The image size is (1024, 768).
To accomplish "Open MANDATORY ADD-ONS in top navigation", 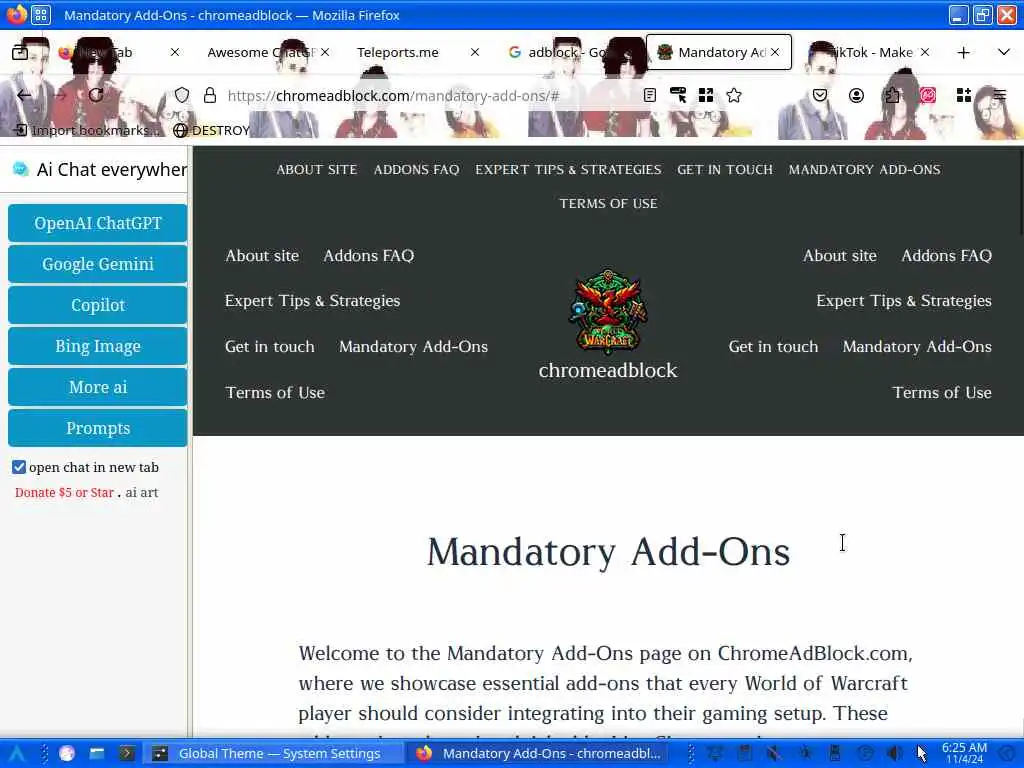I will (865, 169).
